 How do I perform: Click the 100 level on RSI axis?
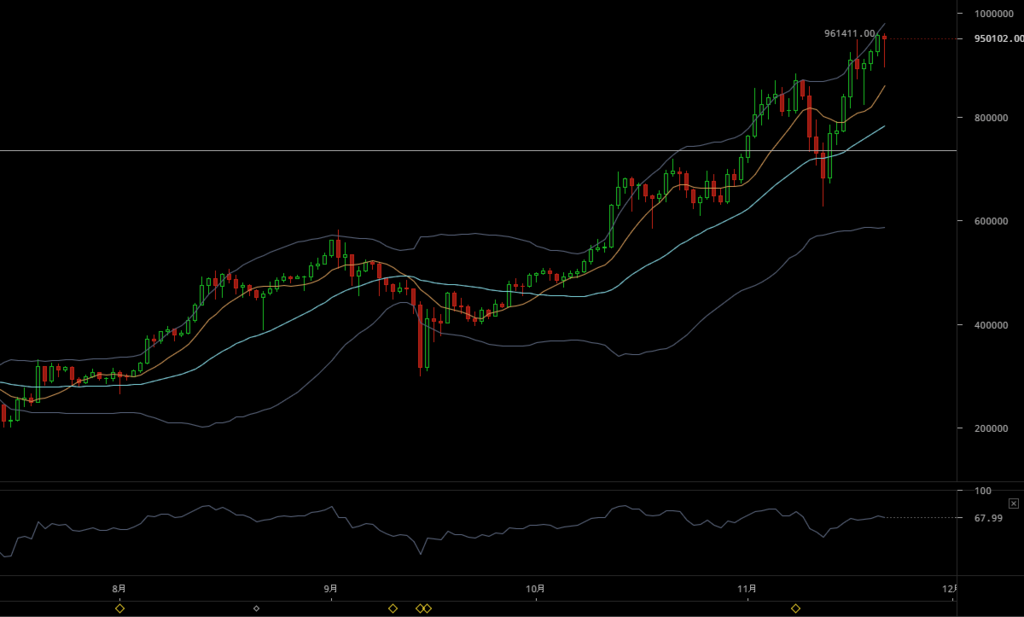(983, 490)
